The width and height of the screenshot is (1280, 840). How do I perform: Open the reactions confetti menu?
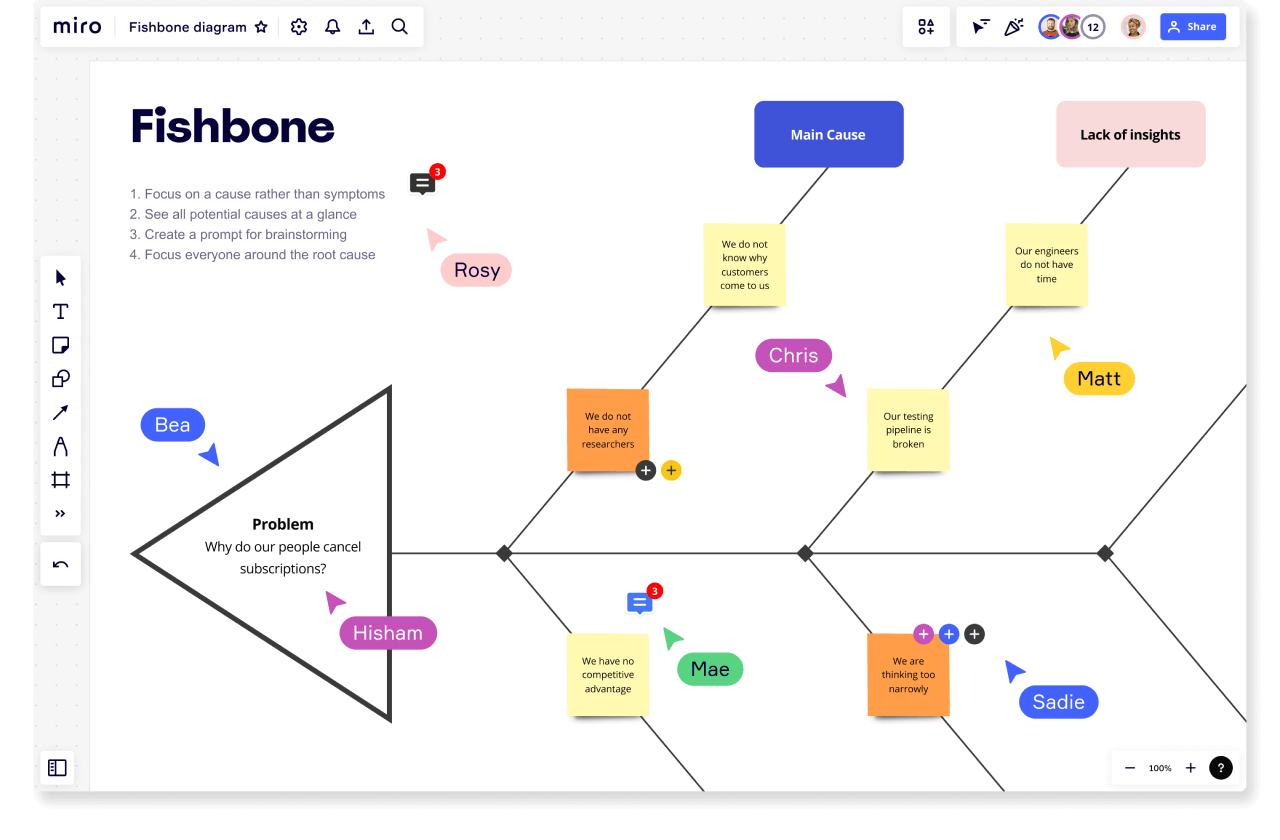click(1014, 26)
